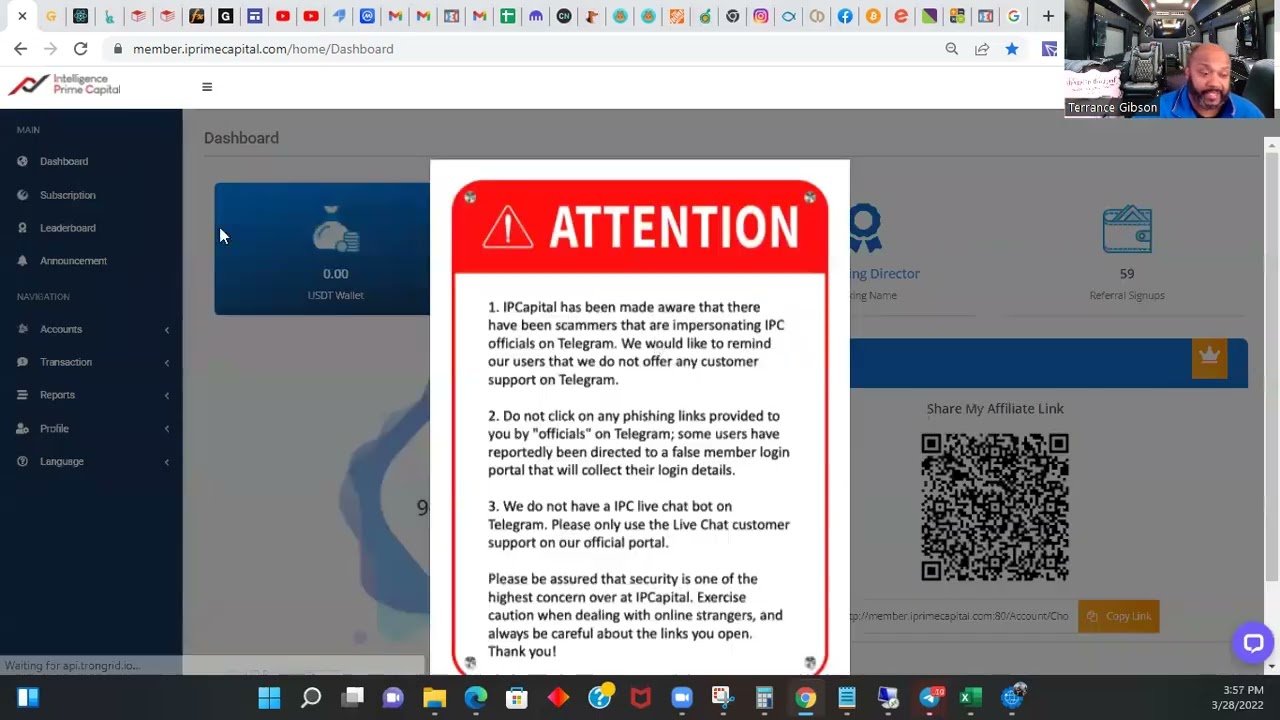The height and width of the screenshot is (720, 1280).
Task: Open Windows taskbar search
Action: coord(311,698)
